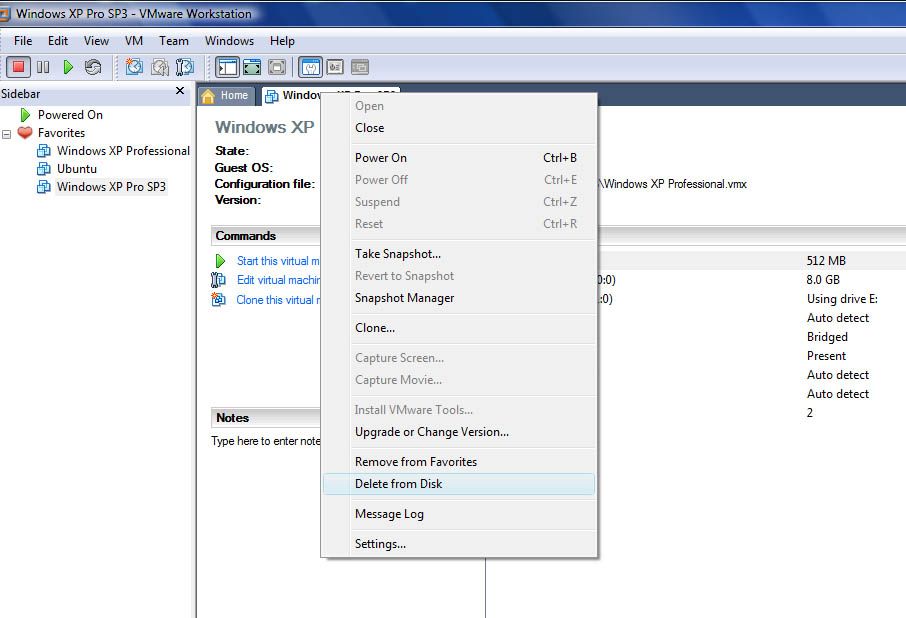This screenshot has width=906, height=618.
Task: Click the Console view toolbar icon
Action: point(359,67)
